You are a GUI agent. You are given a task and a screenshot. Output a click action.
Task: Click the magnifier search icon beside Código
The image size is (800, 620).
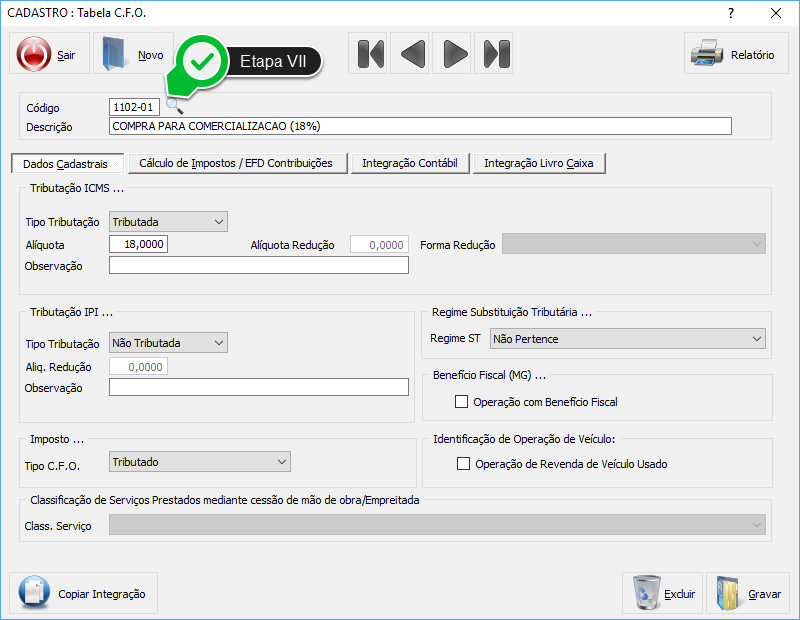coord(174,106)
